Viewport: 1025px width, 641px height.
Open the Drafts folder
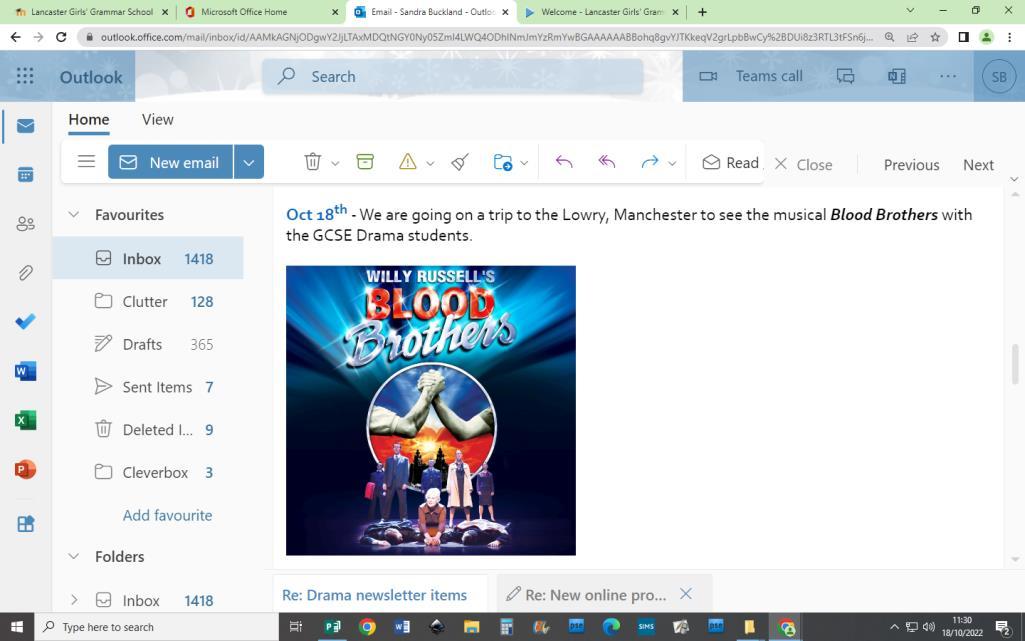[148, 344]
